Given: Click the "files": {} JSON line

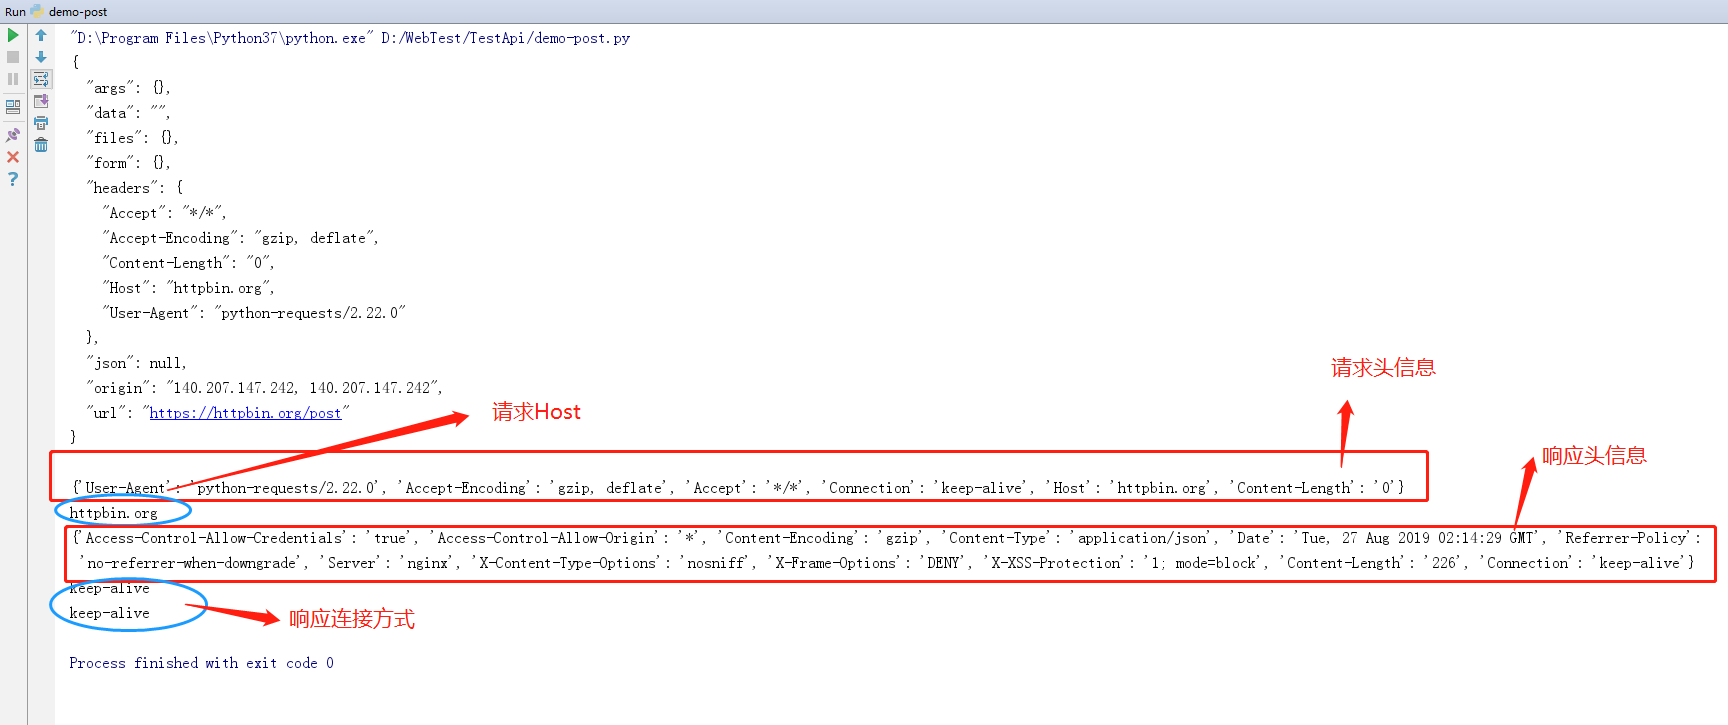Looking at the screenshot, I should point(132,138).
